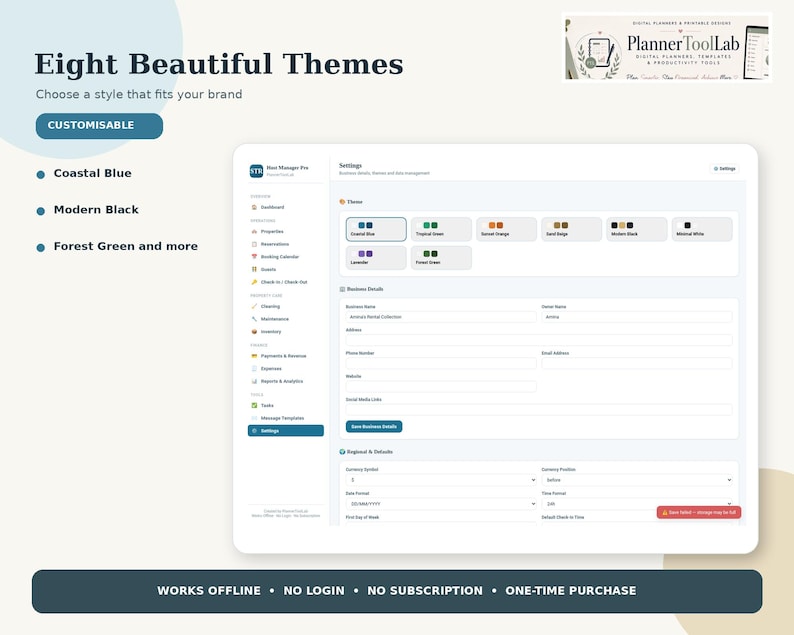
Task: Open Message Templates in the sidebar
Action: (x=286, y=418)
